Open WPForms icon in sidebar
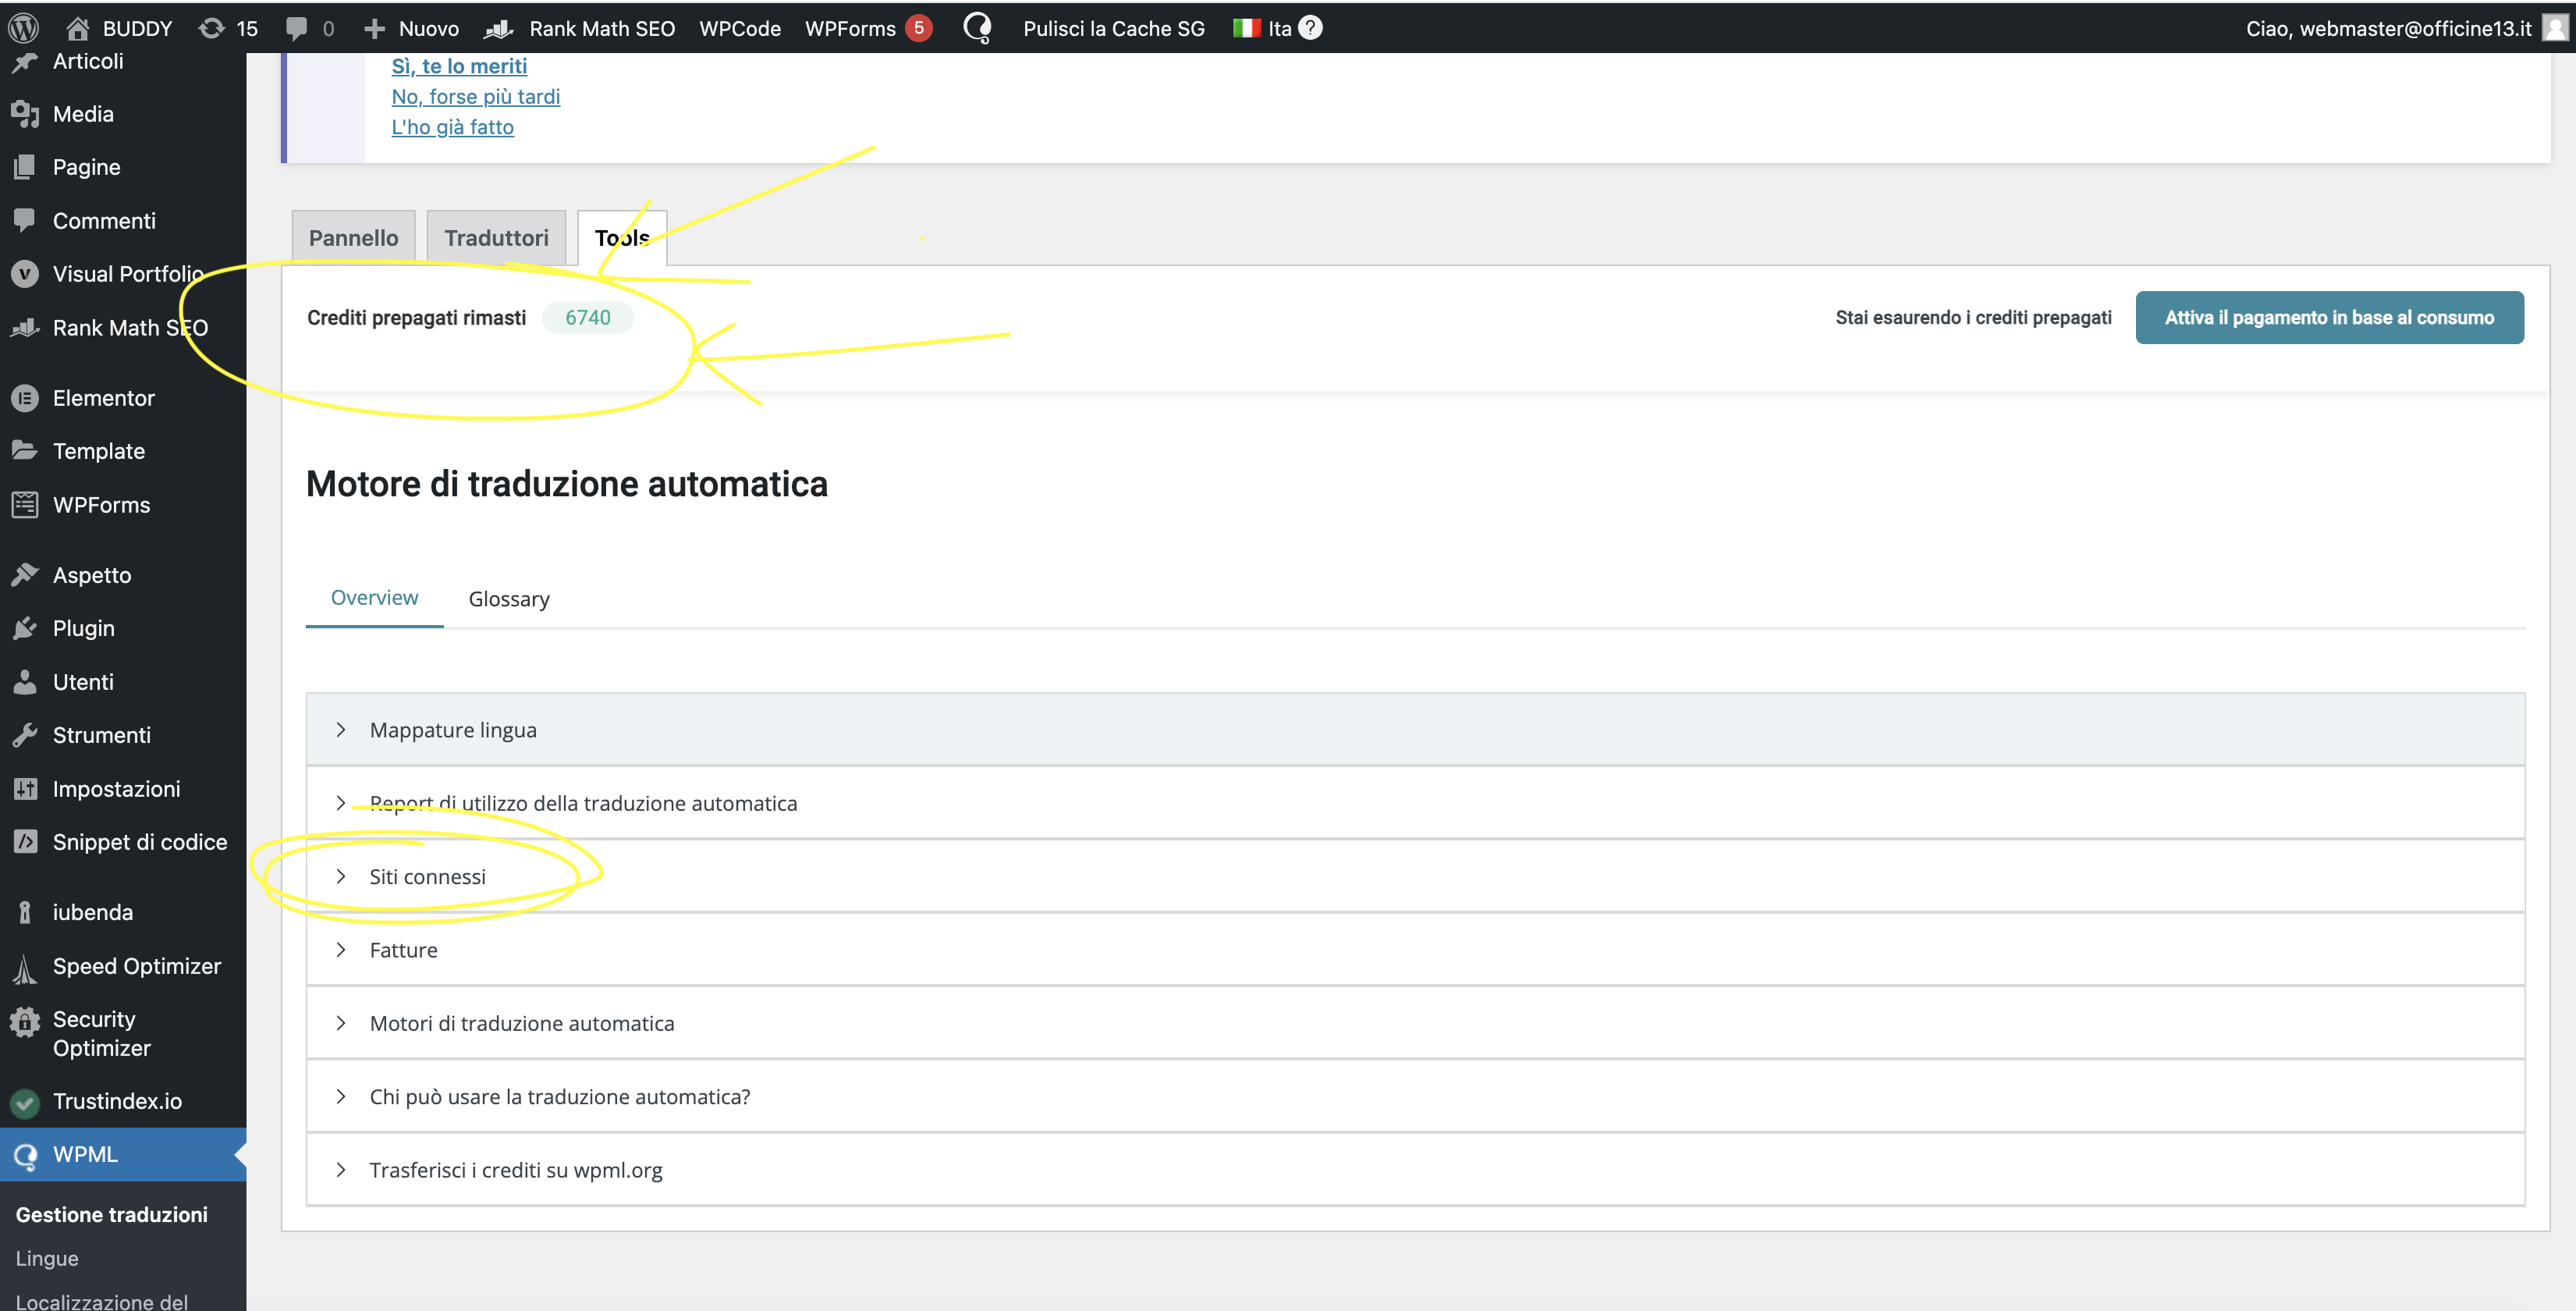2576x1311 pixels. coord(25,505)
